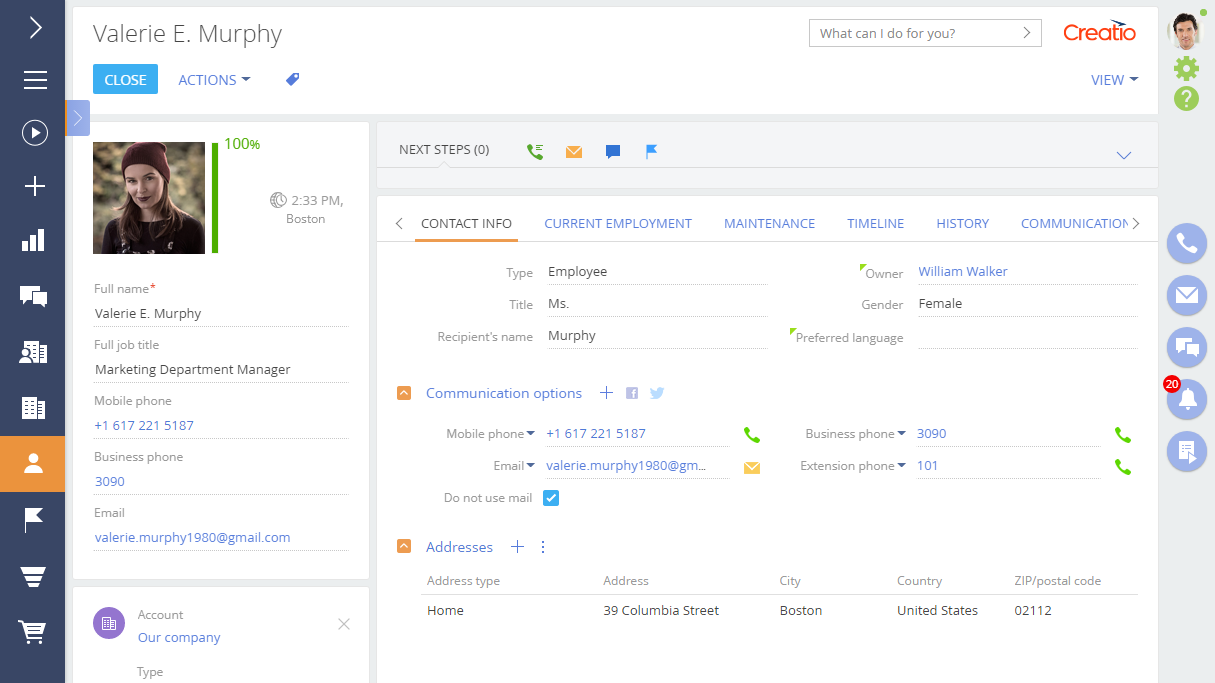Switch to the Timeline tab
Viewport: 1215px width, 683px height.
pos(875,223)
